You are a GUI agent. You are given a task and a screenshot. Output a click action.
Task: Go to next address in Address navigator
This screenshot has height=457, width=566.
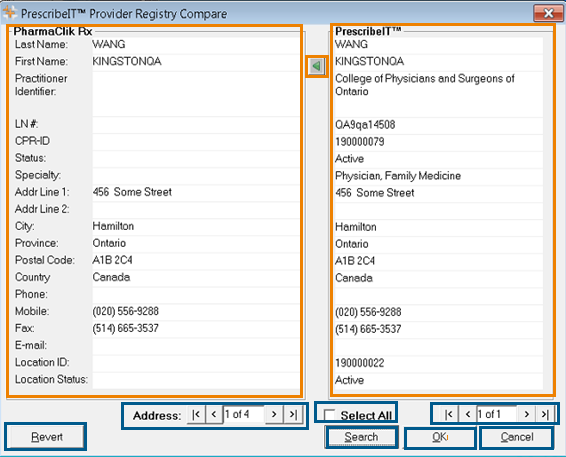pyautogui.click(x=274, y=414)
